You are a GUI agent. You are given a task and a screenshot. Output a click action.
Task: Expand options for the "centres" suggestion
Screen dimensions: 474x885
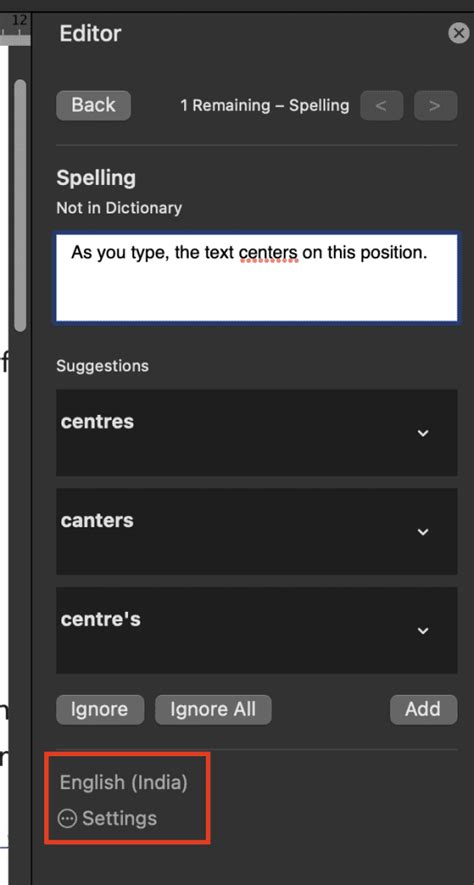pyautogui.click(x=423, y=433)
